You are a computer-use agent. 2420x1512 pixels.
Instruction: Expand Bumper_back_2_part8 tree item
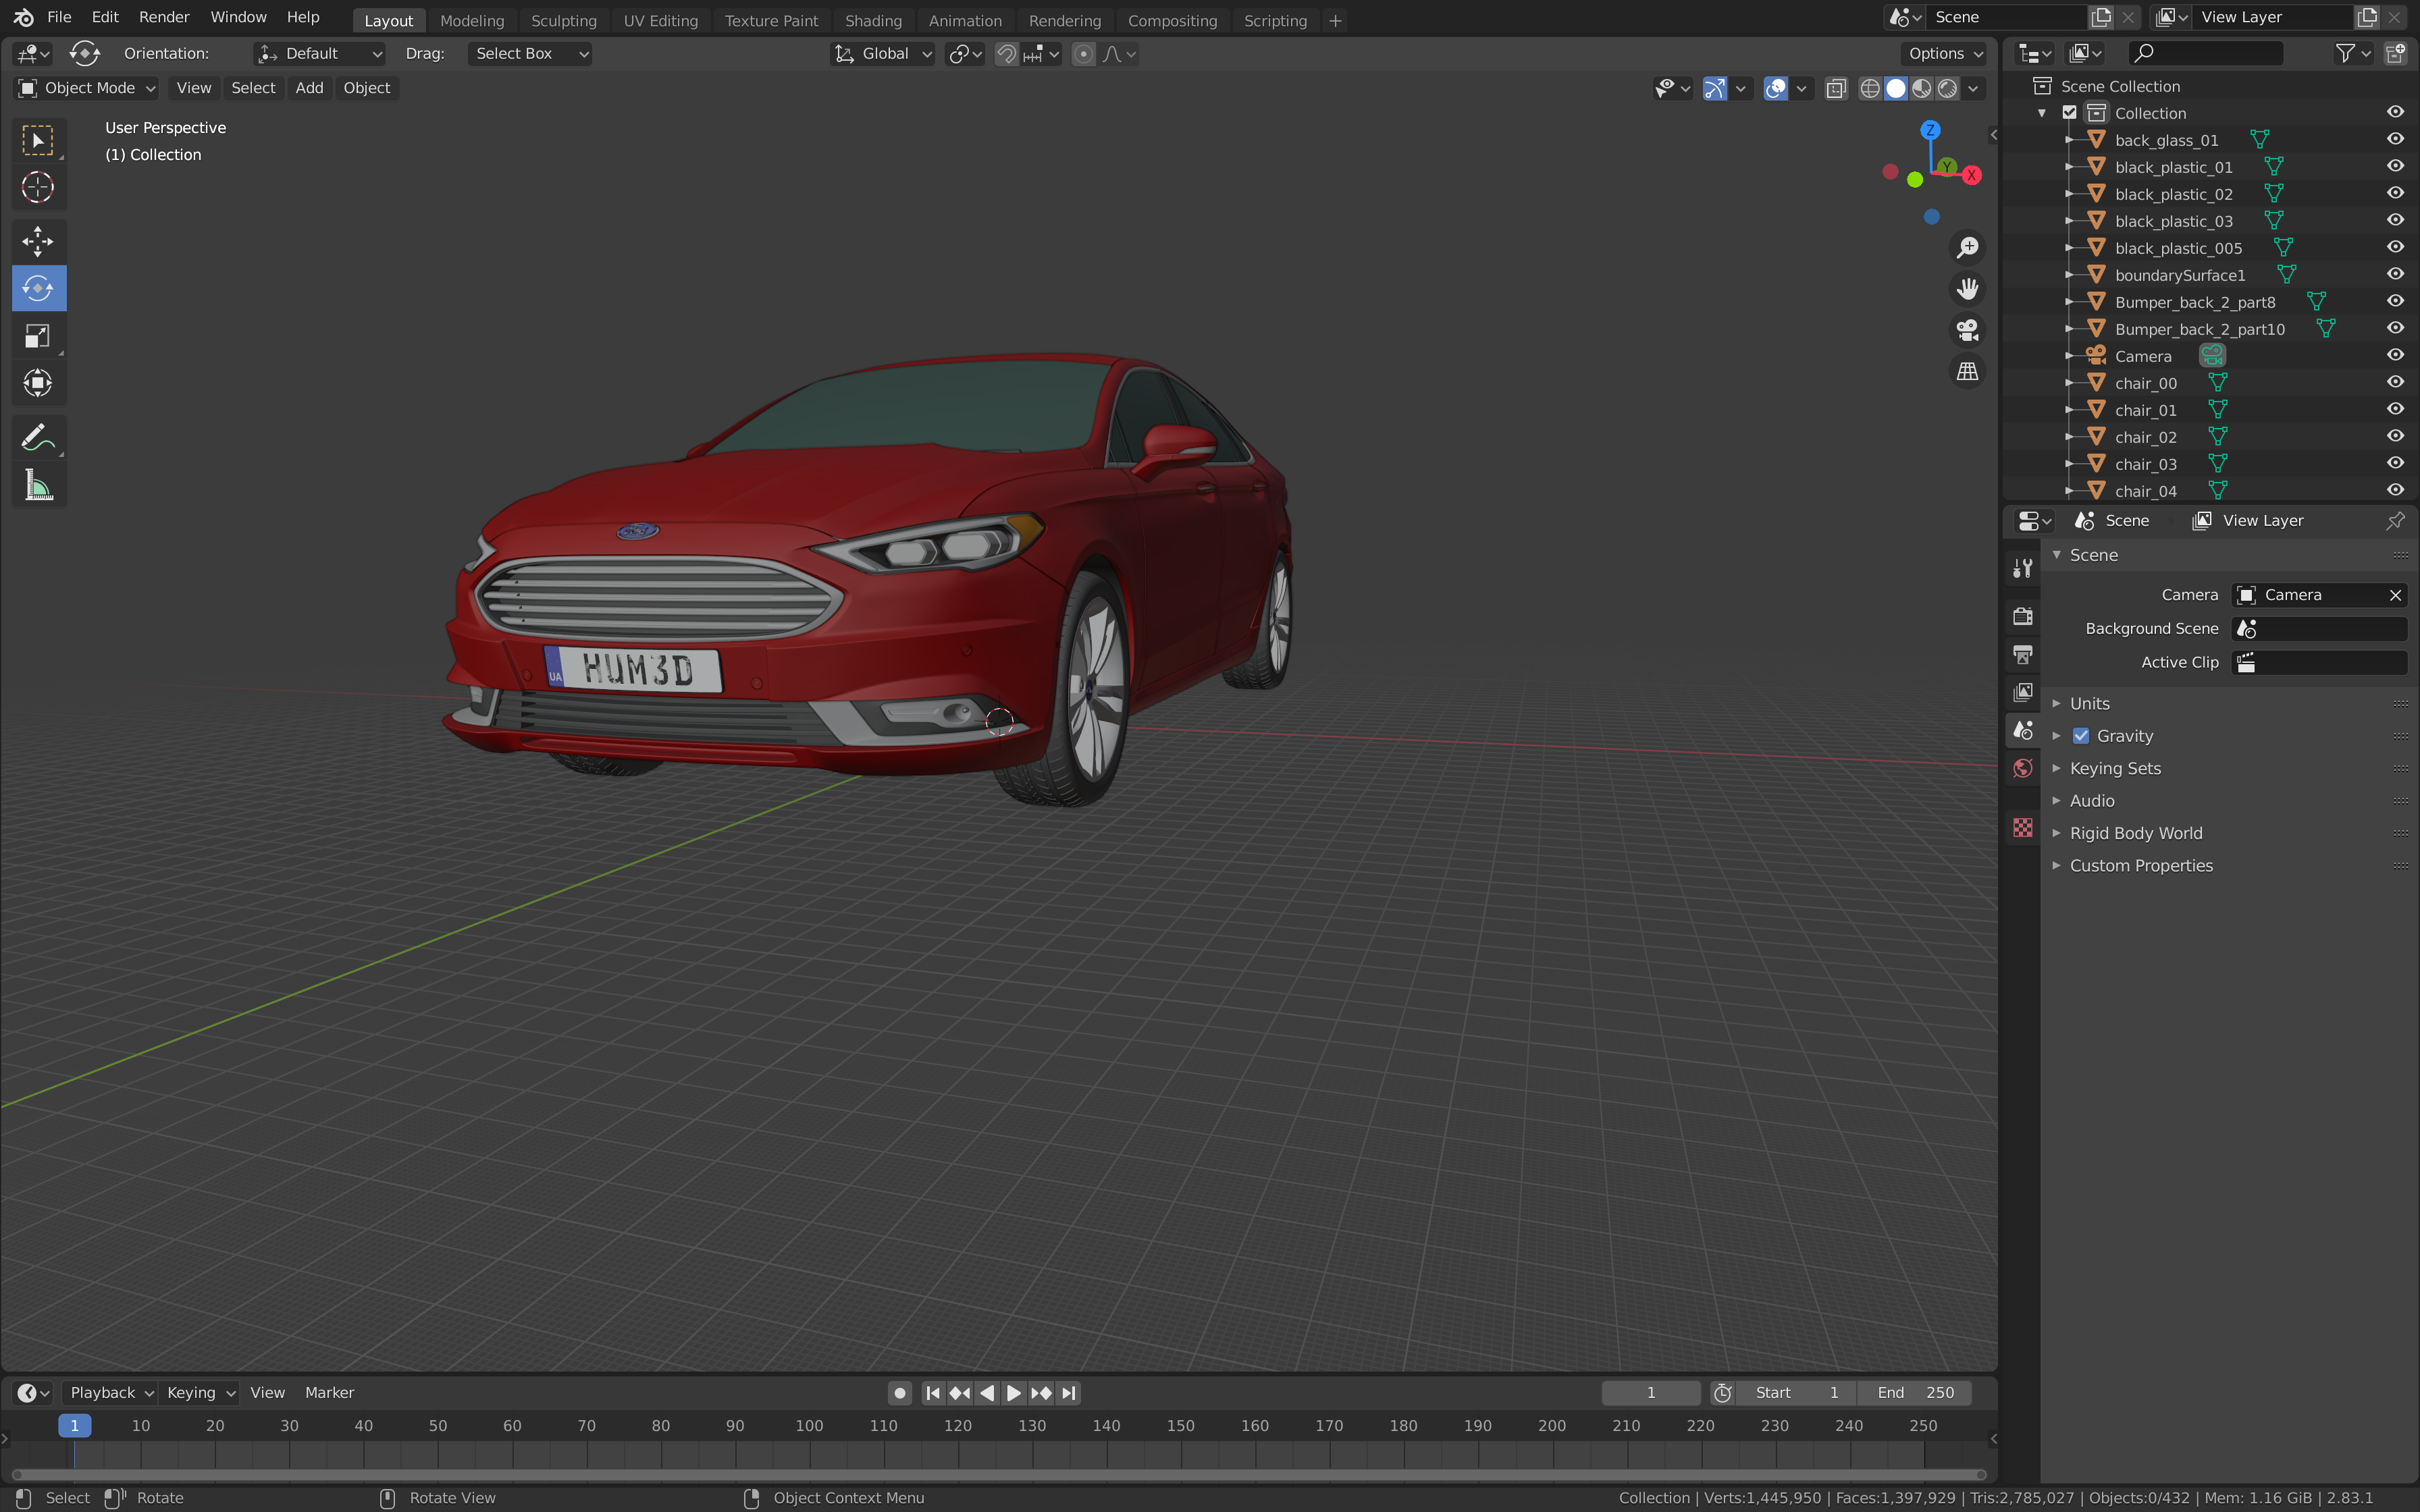pos(2069,302)
